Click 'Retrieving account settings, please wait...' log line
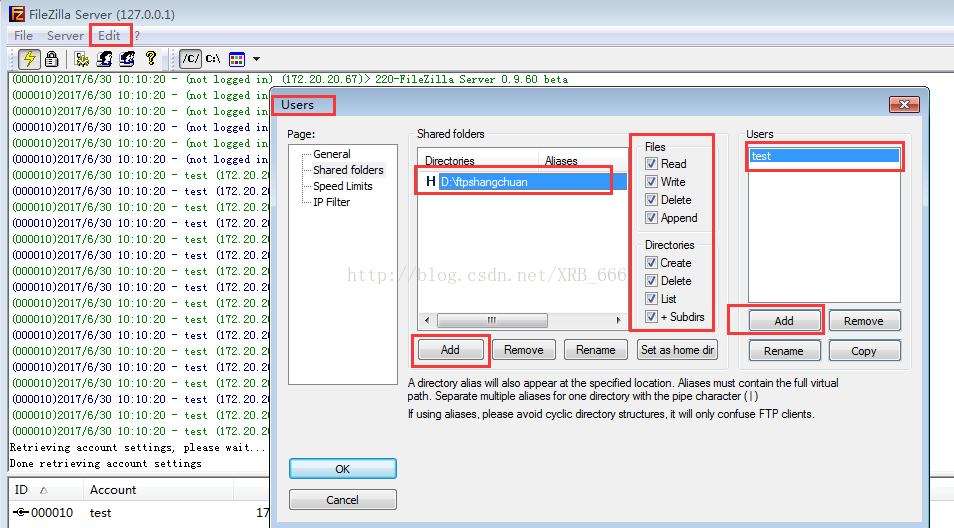The width and height of the screenshot is (954, 528). click(138, 447)
